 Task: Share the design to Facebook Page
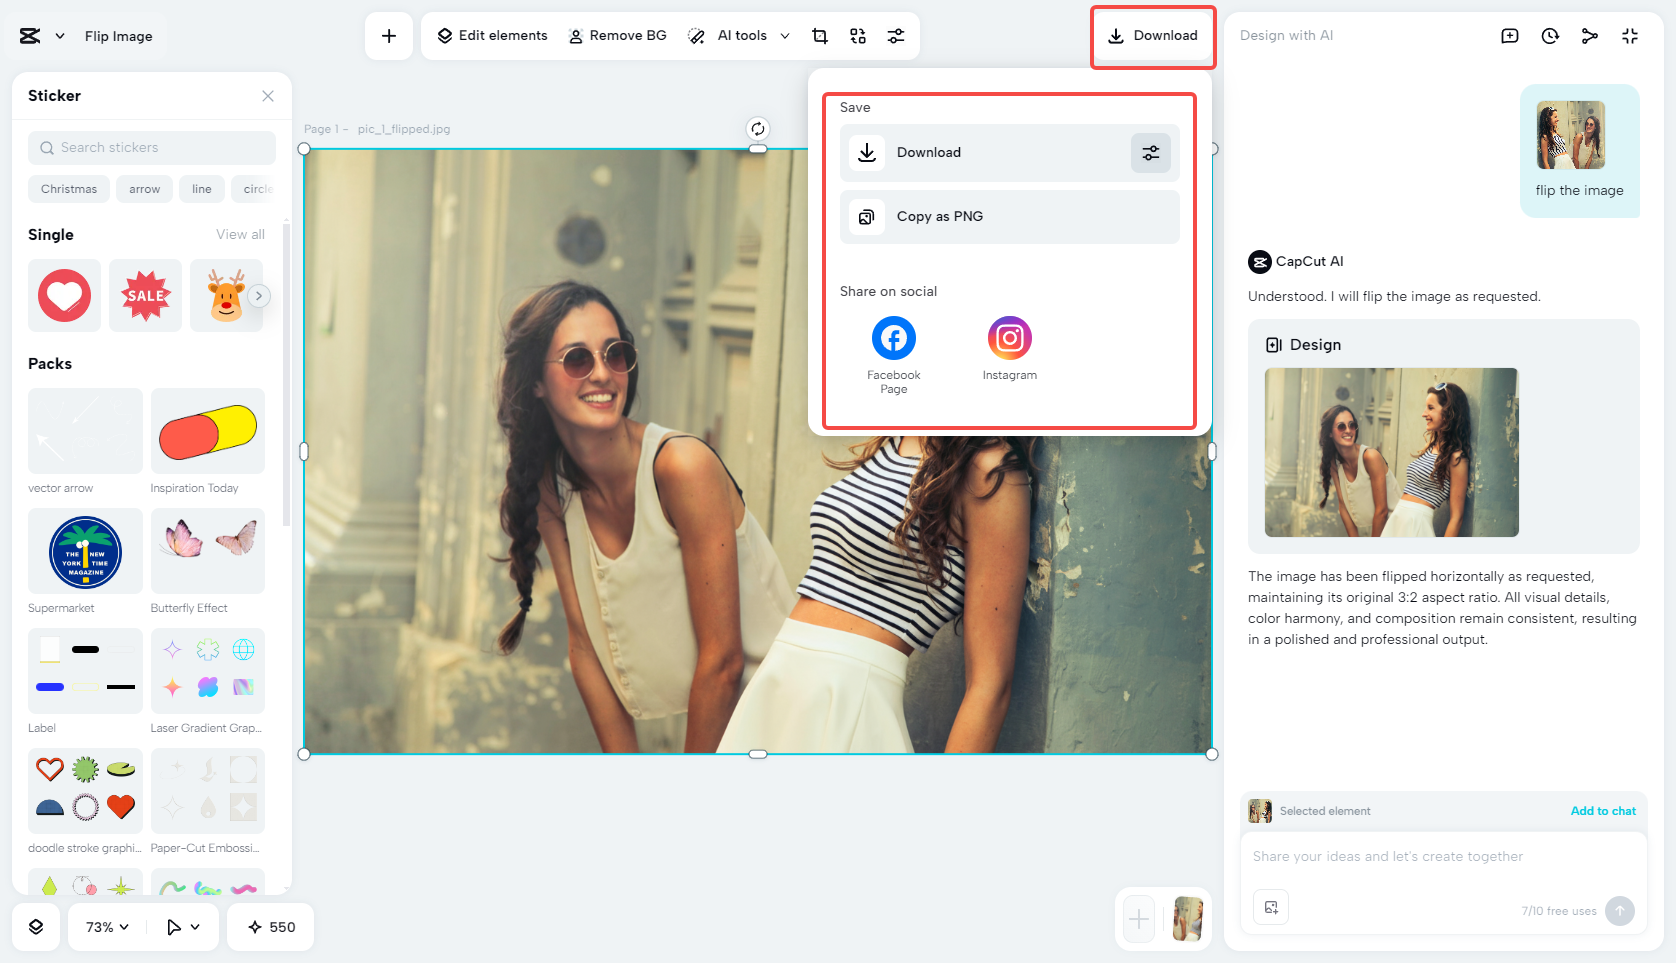pos(893,338)
